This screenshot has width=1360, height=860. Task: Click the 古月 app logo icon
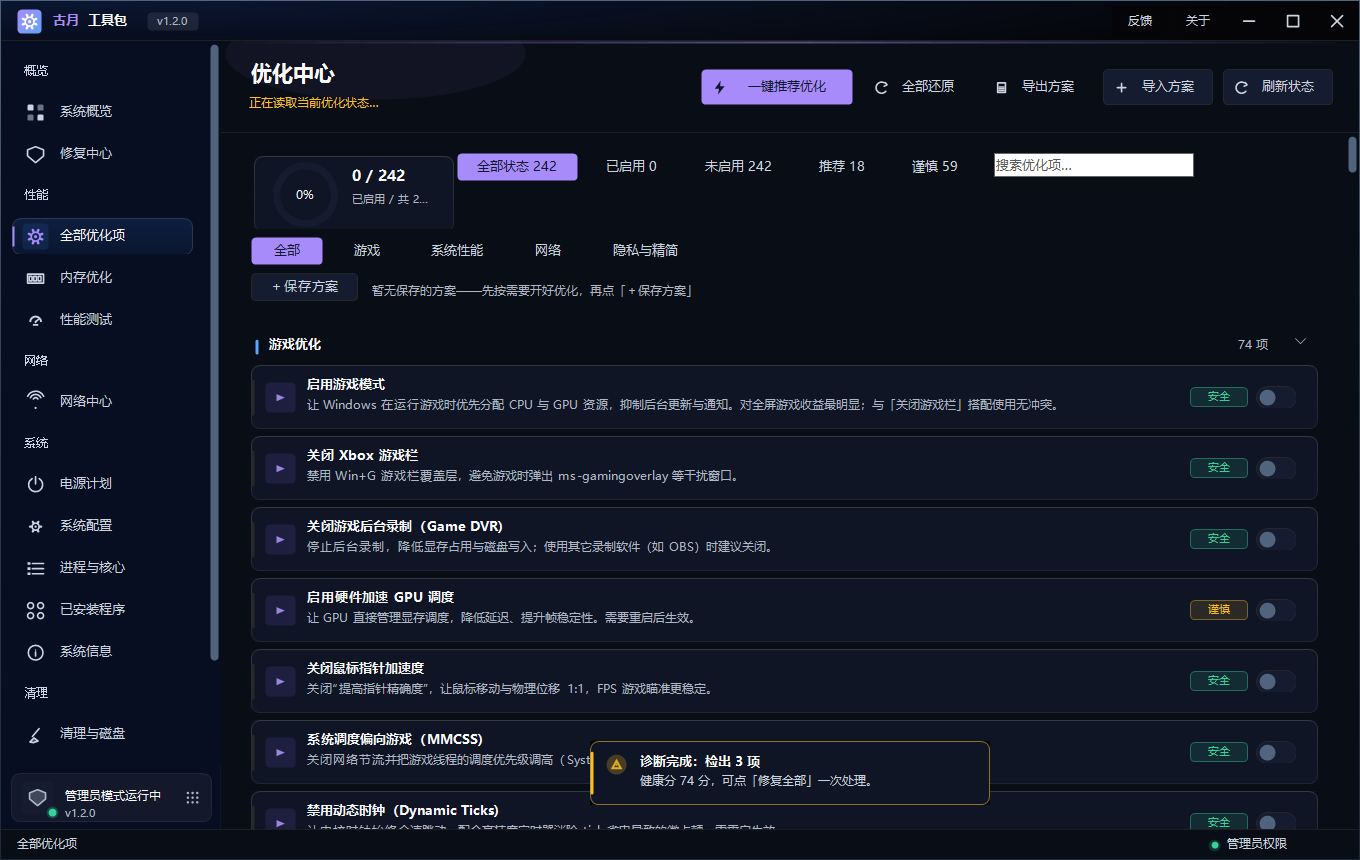coord(29,21)
